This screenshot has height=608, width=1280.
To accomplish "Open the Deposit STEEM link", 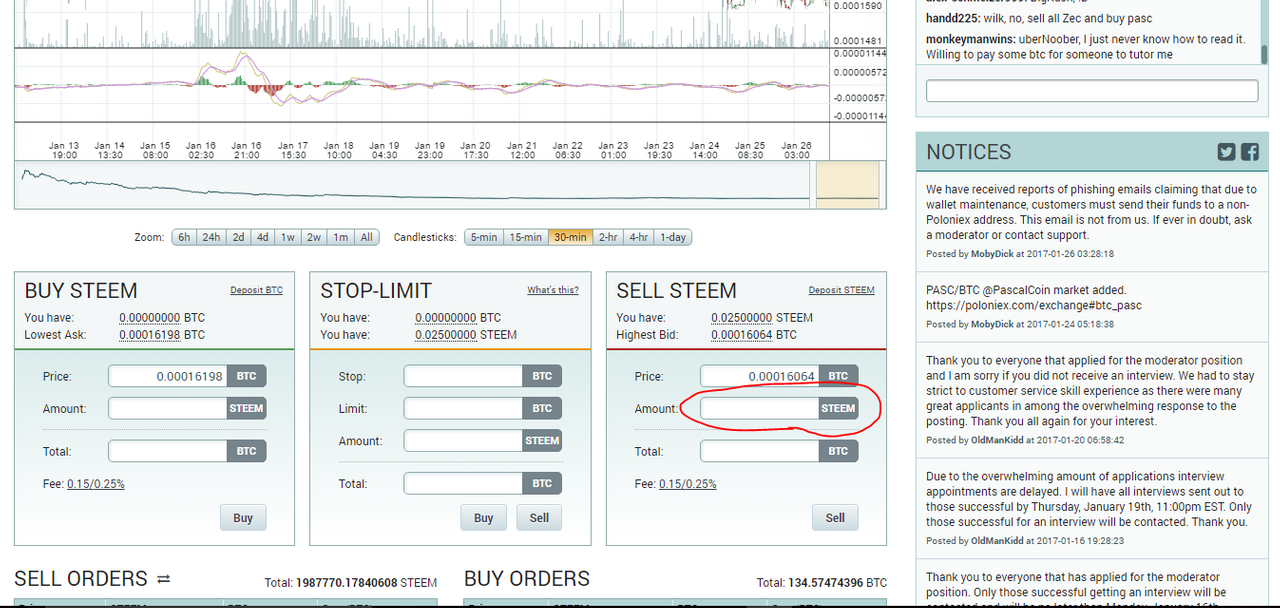I will (841, 290).
